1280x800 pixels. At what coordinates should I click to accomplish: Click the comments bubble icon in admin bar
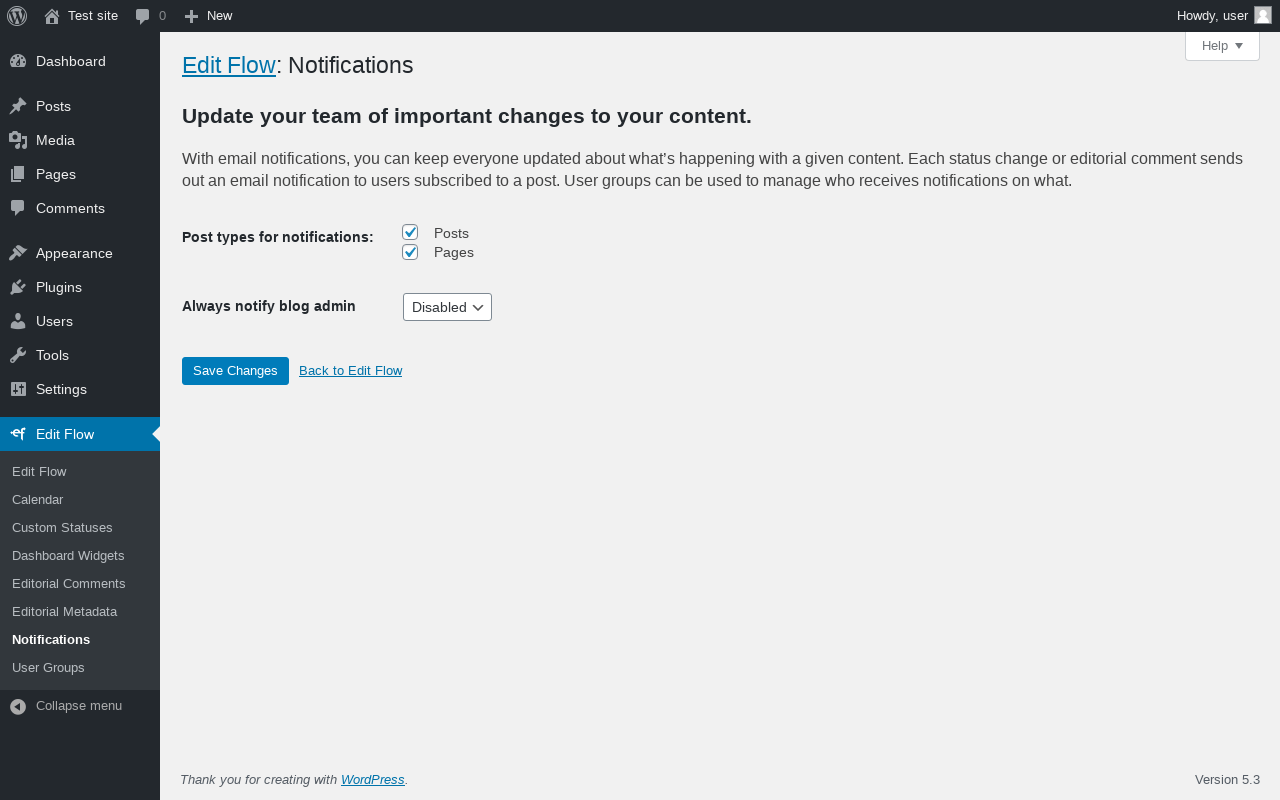click(x=143, y=16)
